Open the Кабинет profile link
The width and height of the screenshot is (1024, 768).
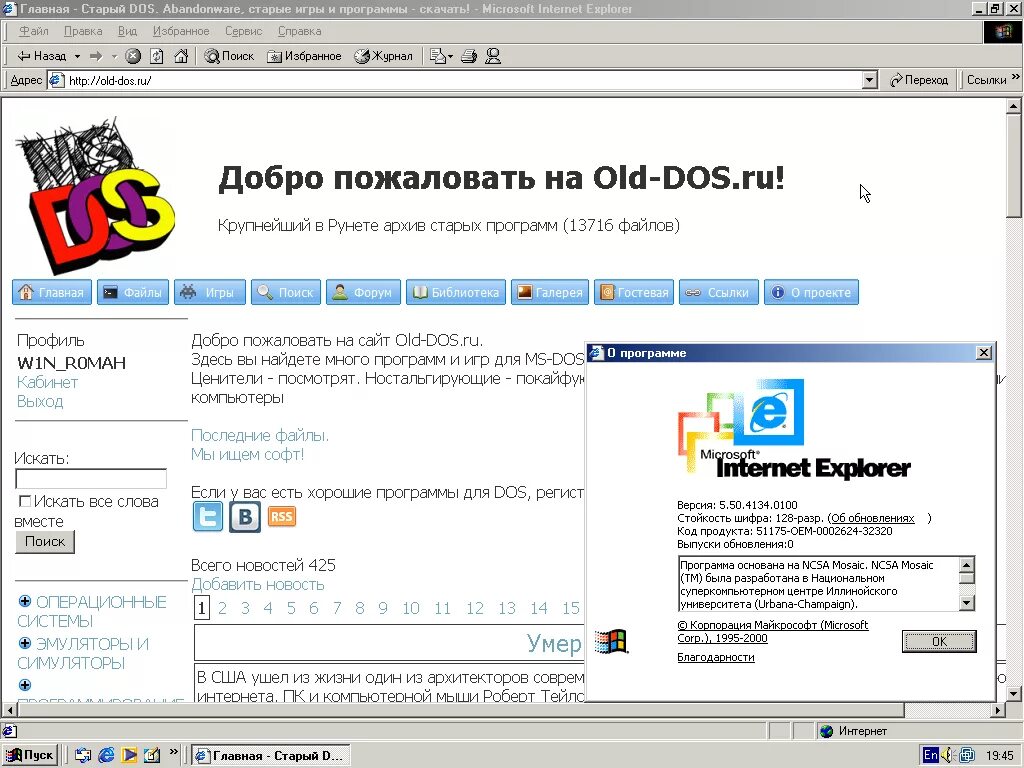(47, 382)
